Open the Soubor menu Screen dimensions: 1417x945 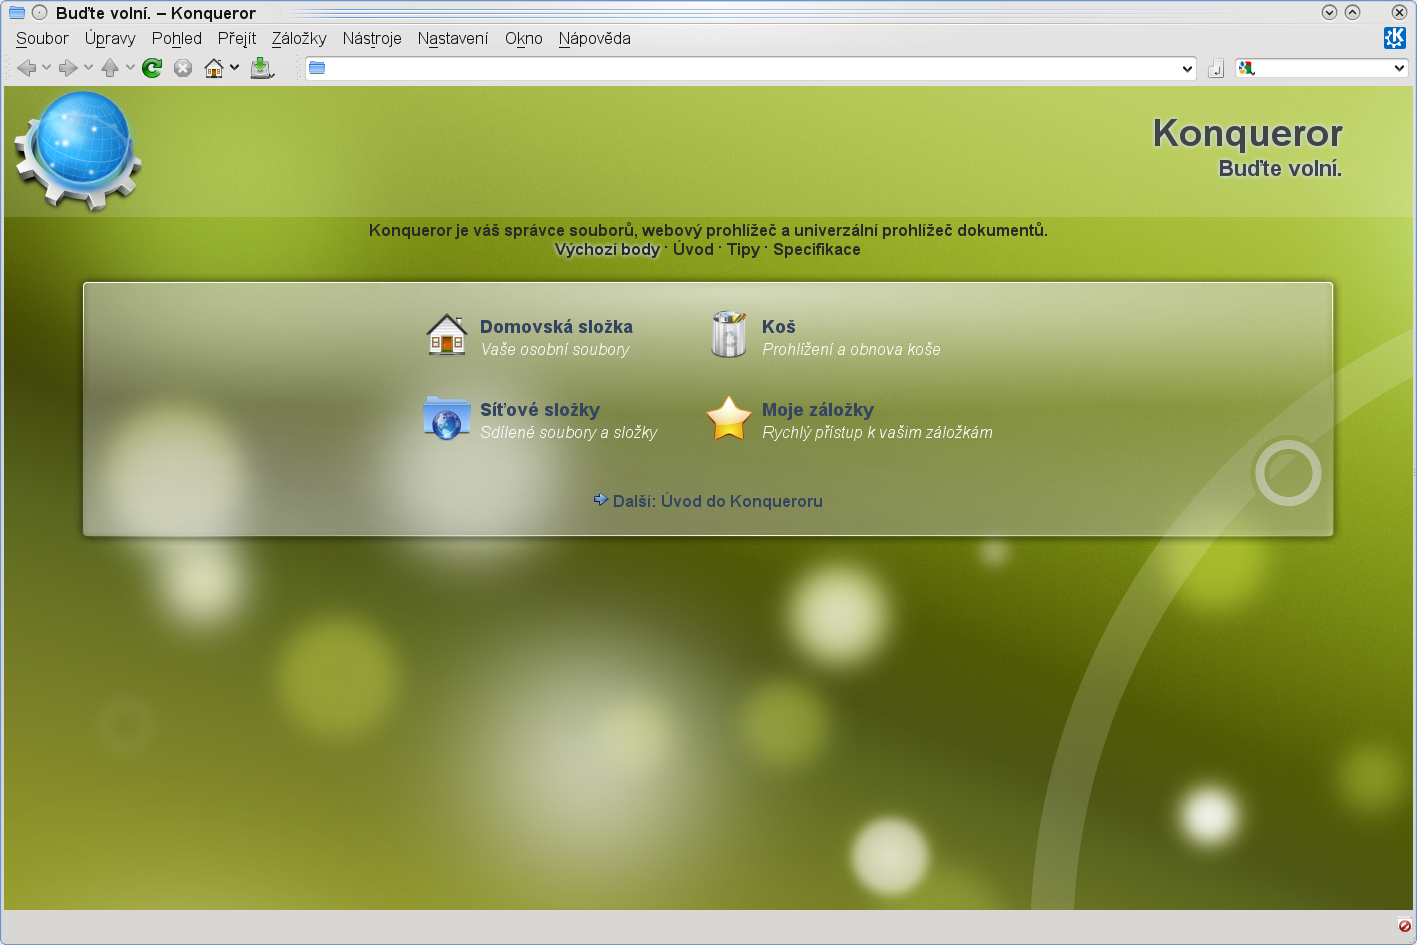coord(42,38)
